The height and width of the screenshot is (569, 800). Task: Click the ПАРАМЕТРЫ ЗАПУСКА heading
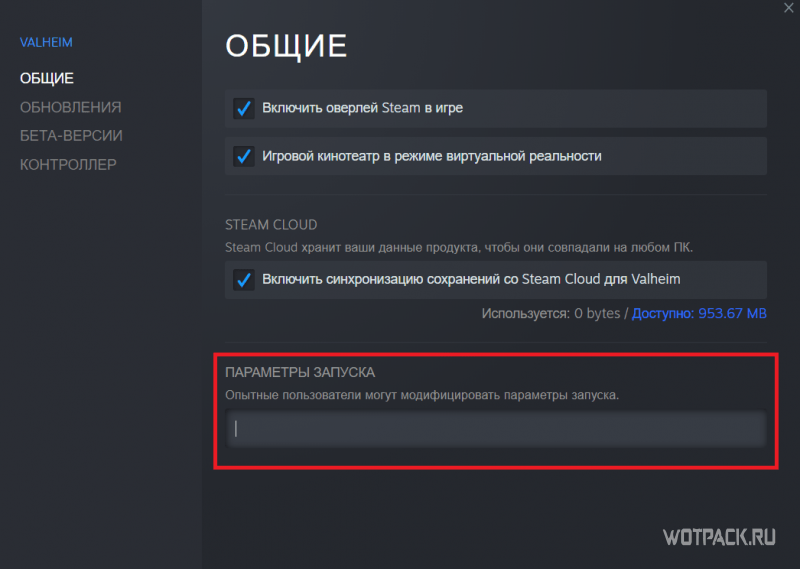[x=300, y=373]
